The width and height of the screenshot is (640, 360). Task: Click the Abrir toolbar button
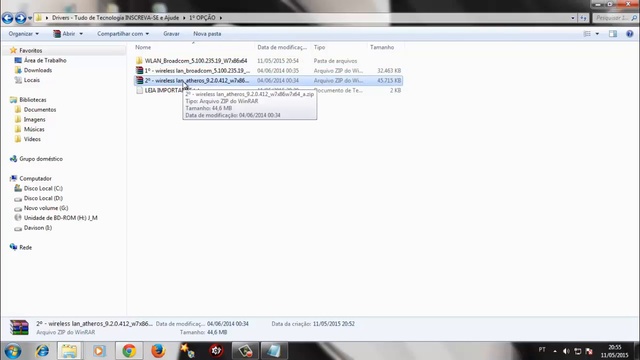64,34
